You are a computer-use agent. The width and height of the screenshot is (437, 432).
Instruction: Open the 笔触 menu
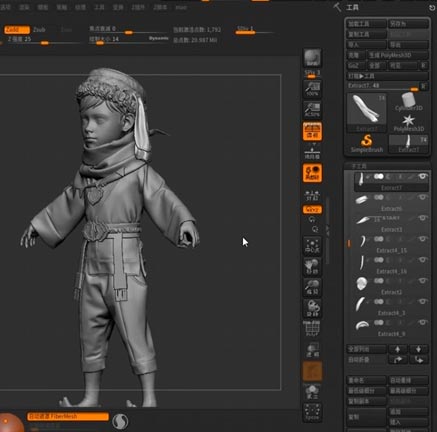62,7
